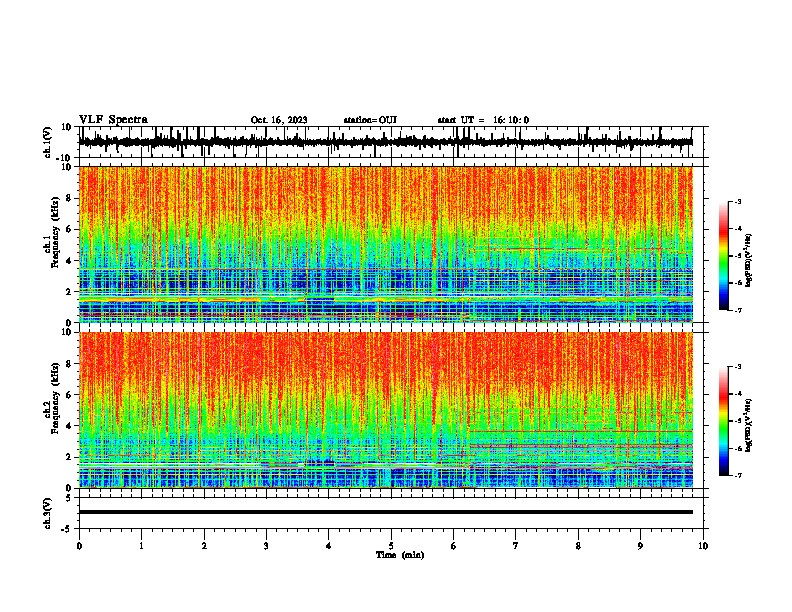Screen dimensions: 792x612
Task: Click the time axis tick label "0"
Action: [79, 546]
